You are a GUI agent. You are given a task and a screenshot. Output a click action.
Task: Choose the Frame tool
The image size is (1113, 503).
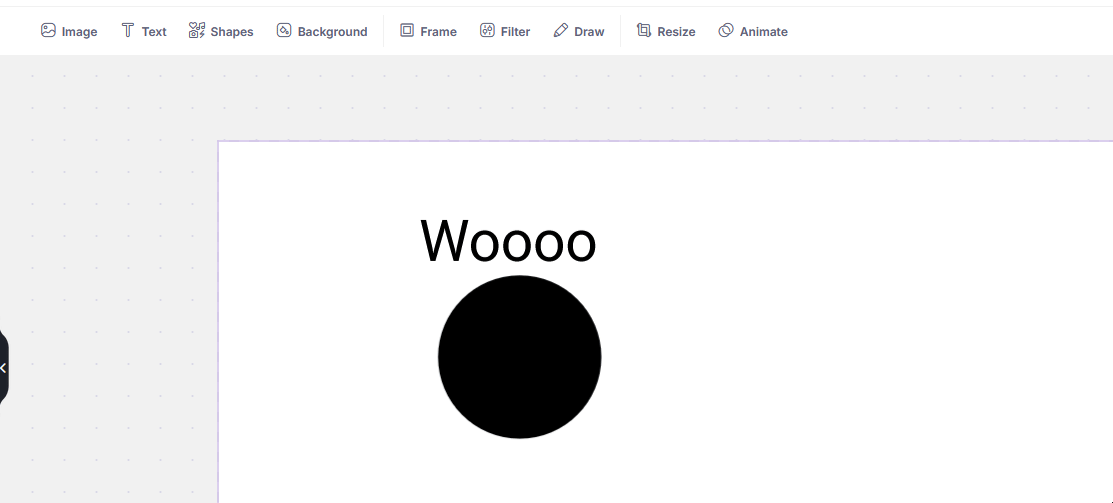[428, 31]
